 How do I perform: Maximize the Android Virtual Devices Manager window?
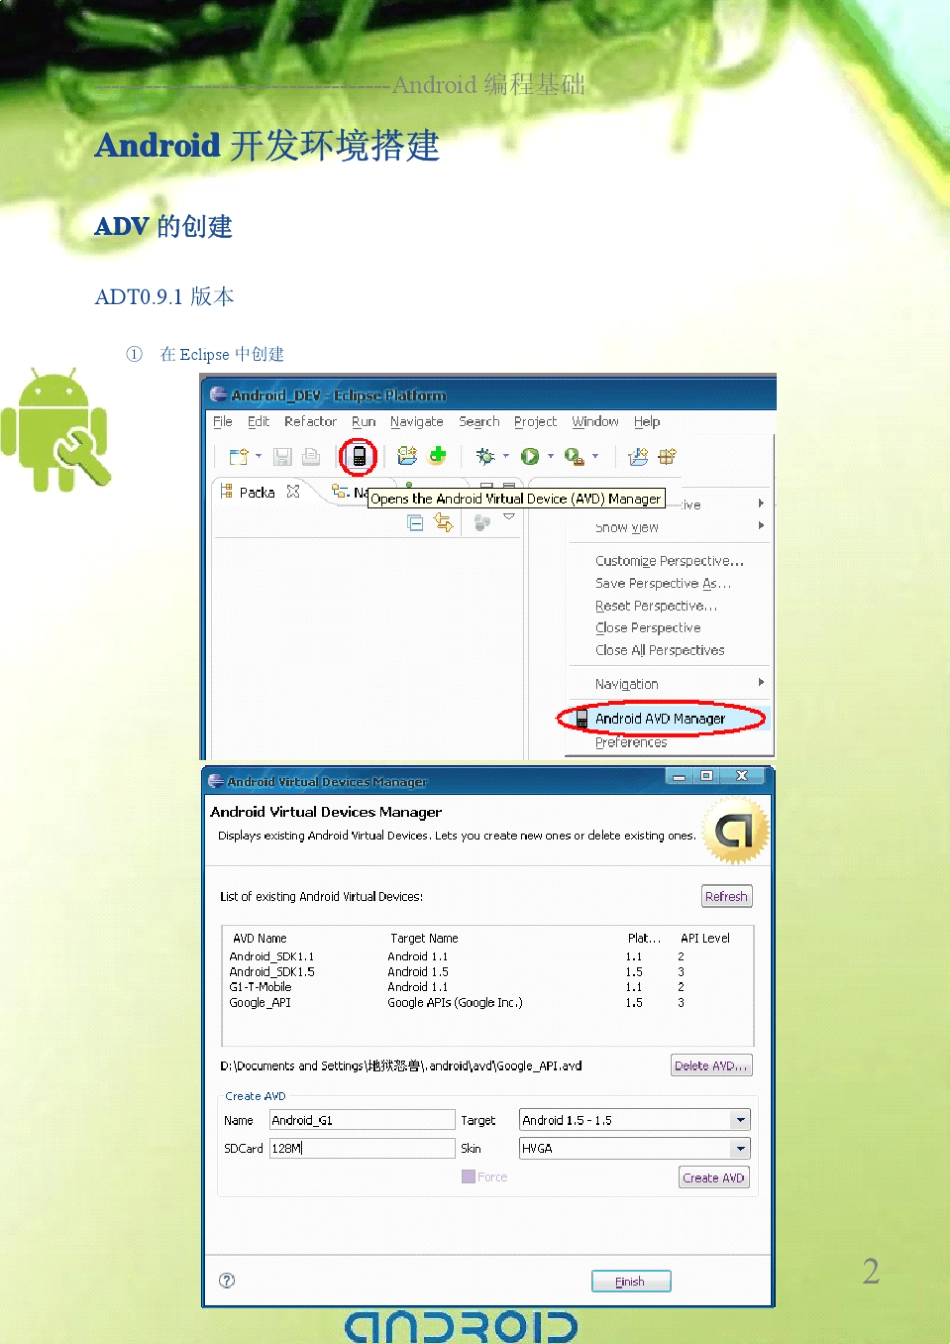pyautogui.click(x=706, y=776)
